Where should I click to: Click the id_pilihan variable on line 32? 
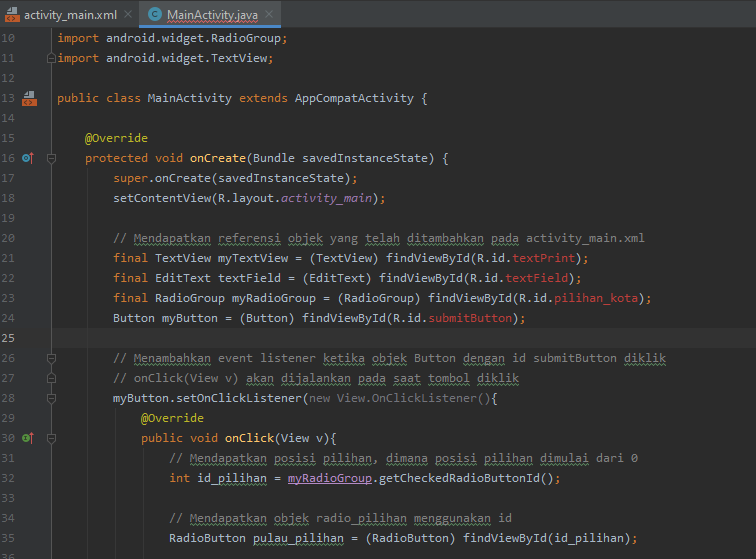[x=232, y=478]
